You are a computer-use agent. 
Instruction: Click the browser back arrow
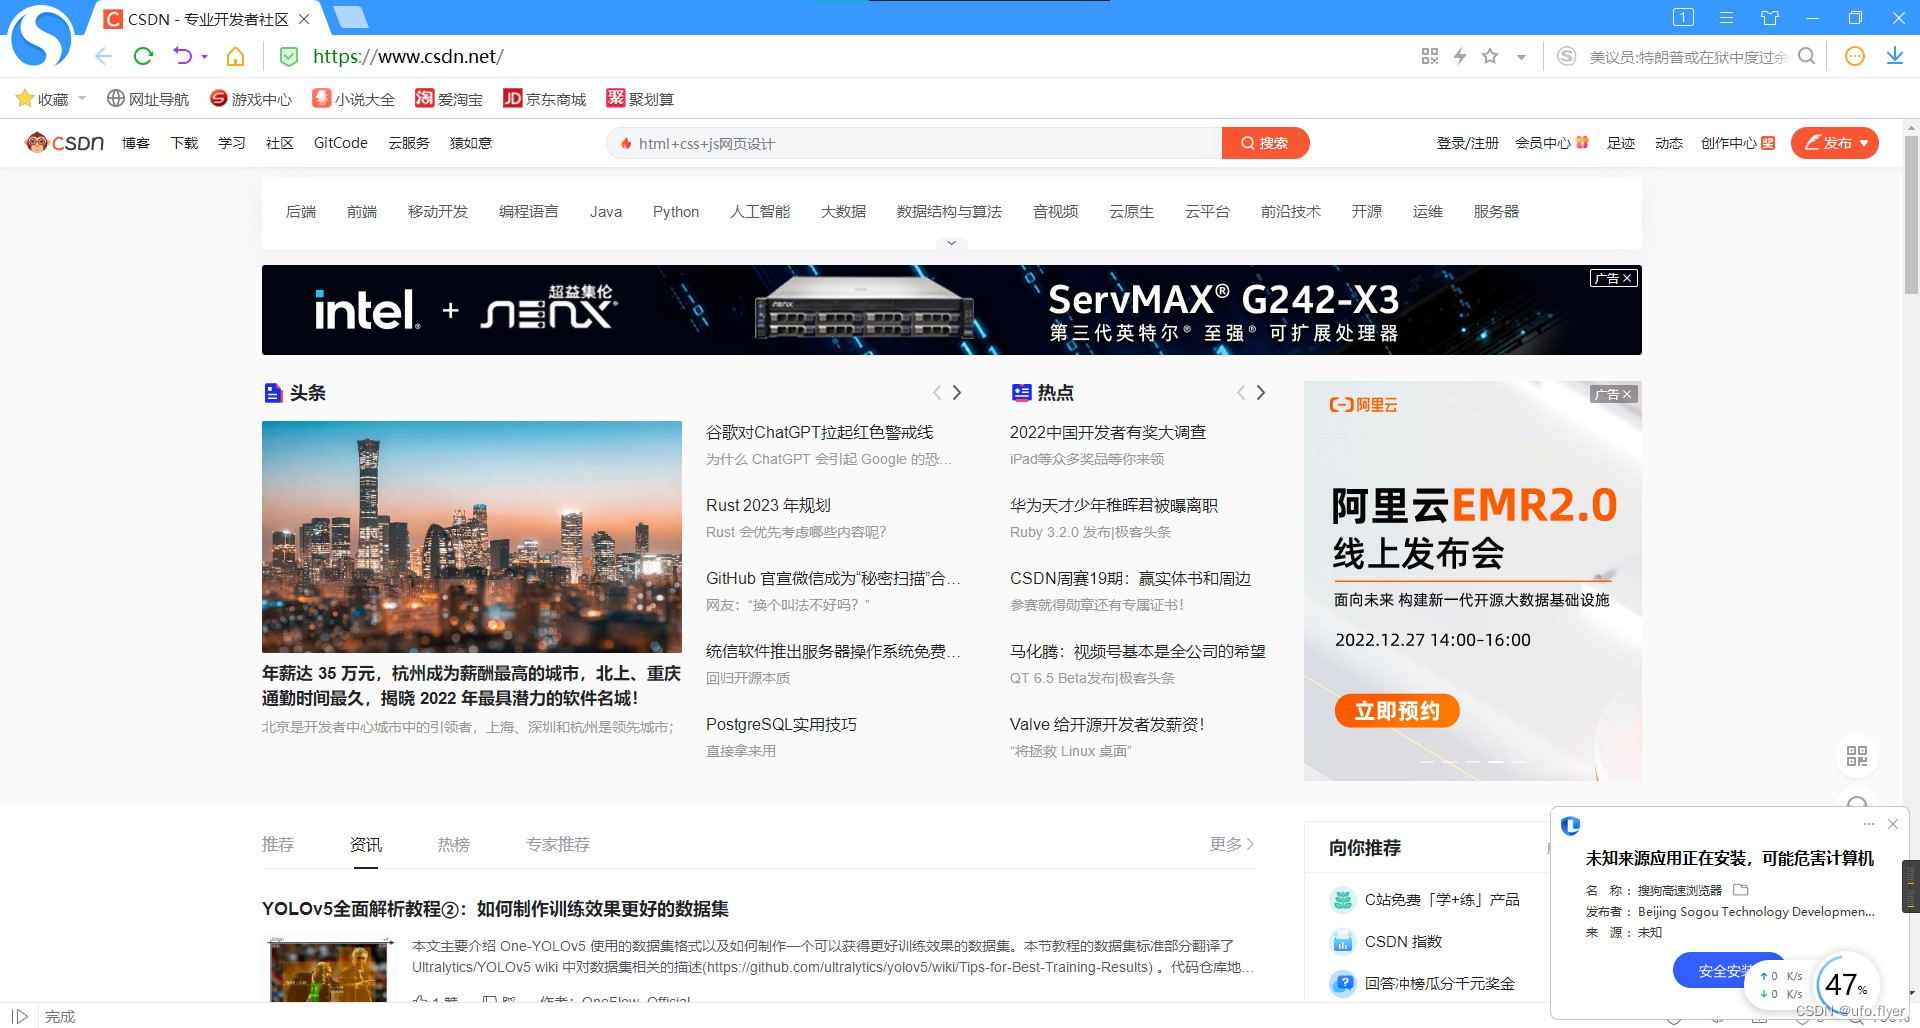[103, 56]
